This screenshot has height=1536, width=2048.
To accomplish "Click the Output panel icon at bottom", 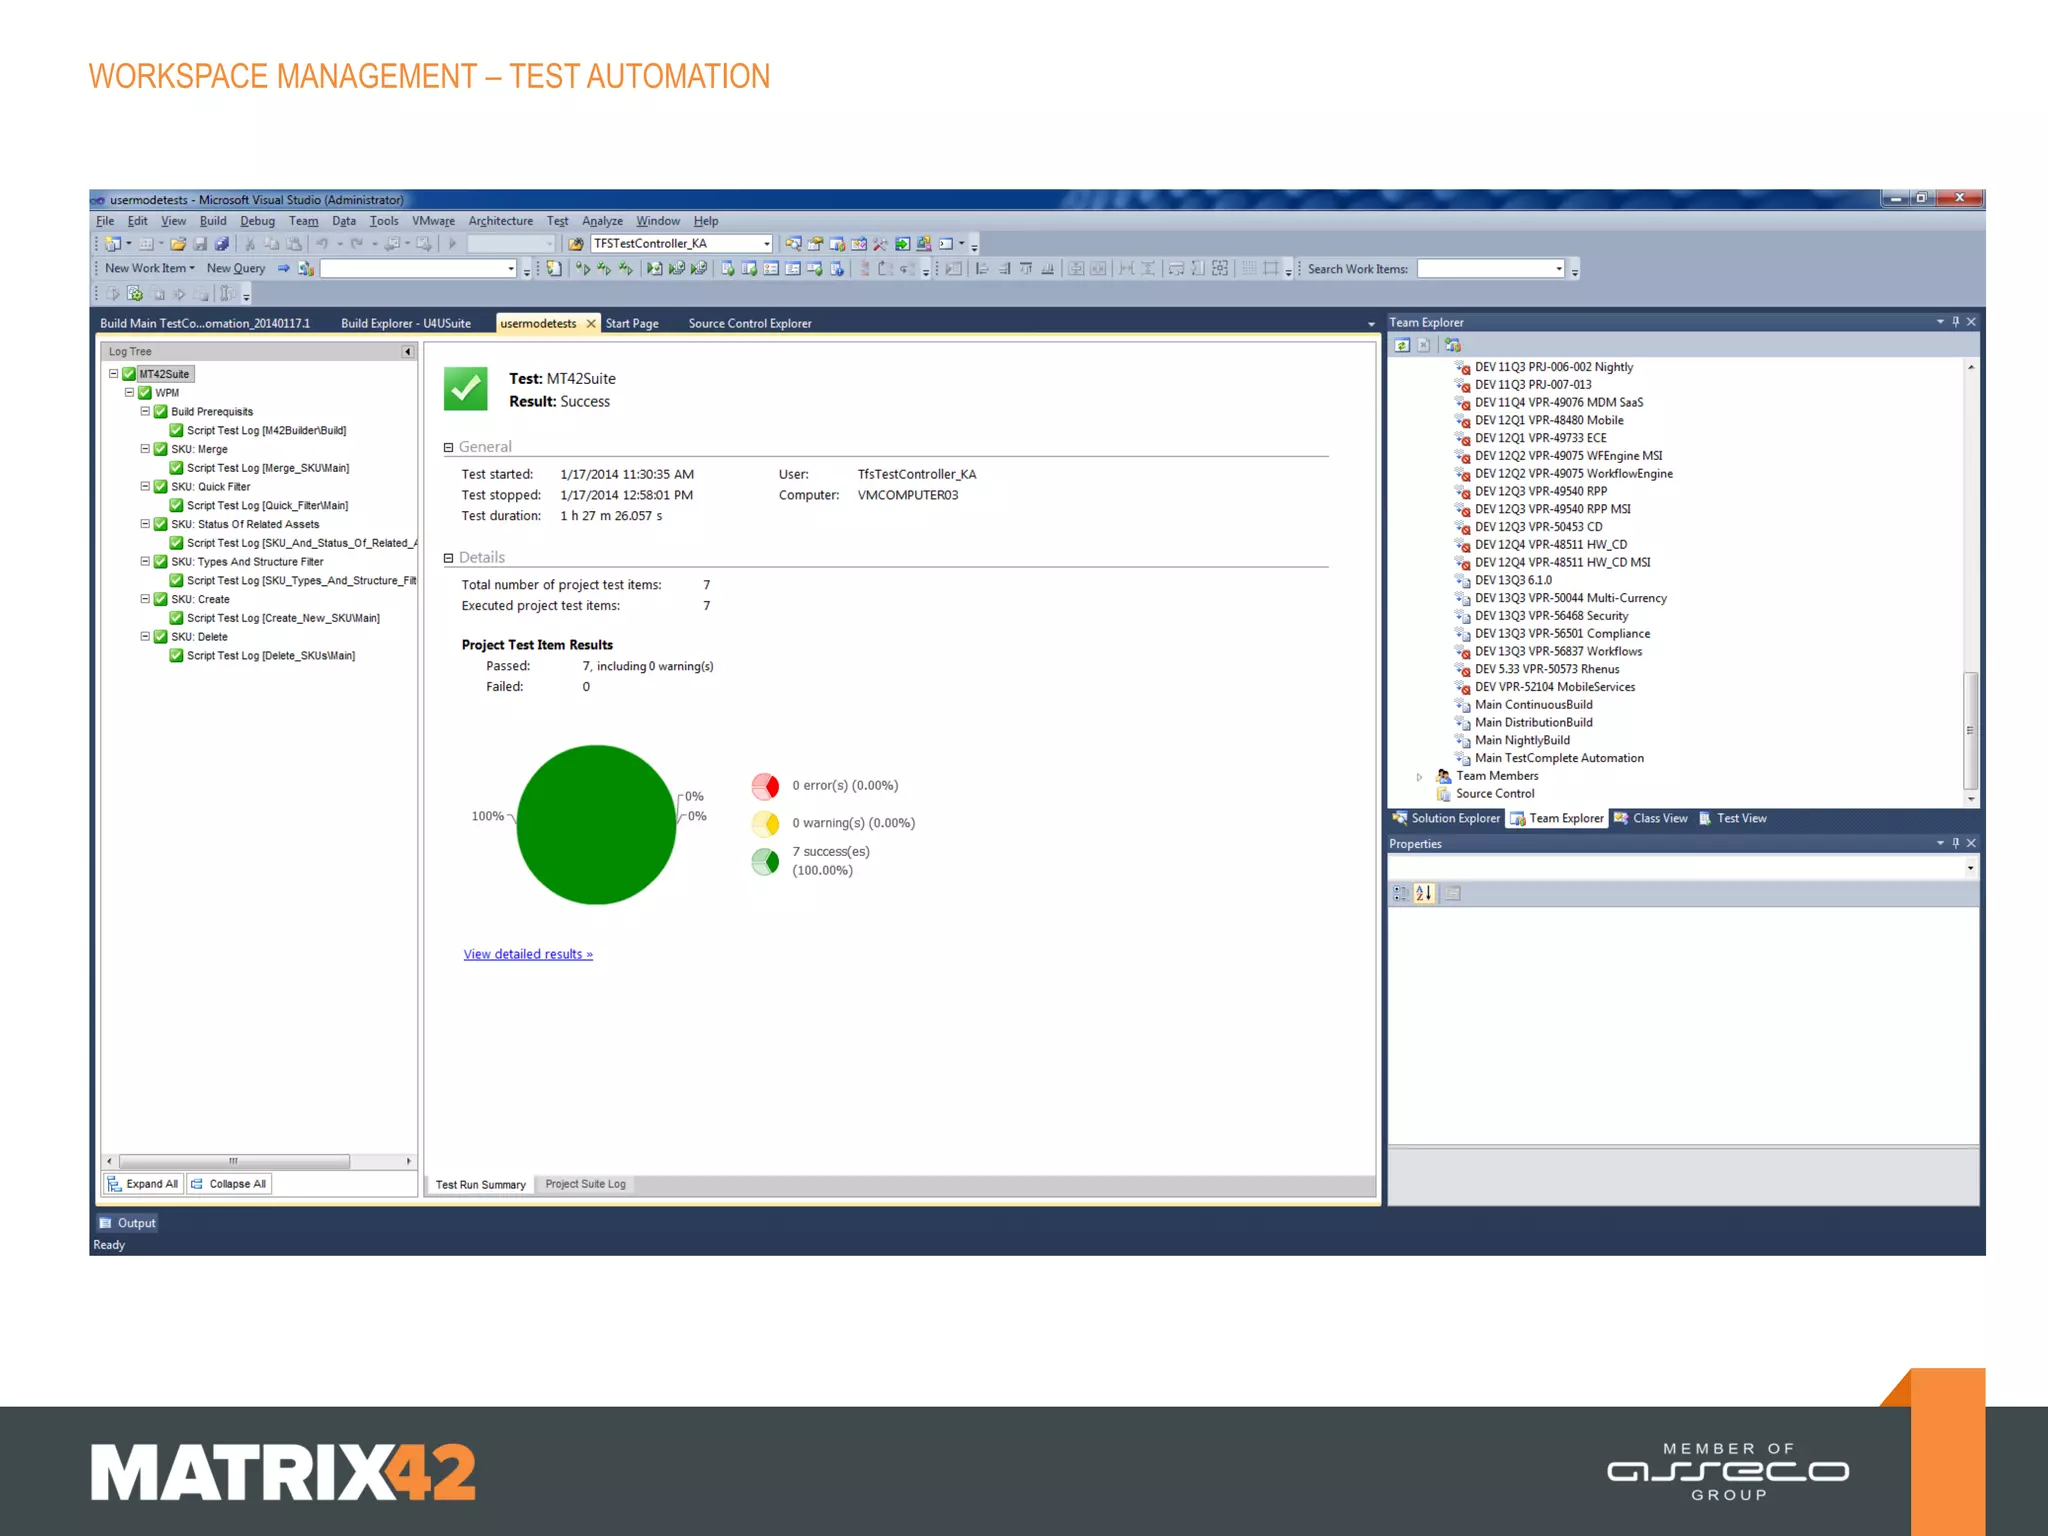I will (x=105, y=1223).
